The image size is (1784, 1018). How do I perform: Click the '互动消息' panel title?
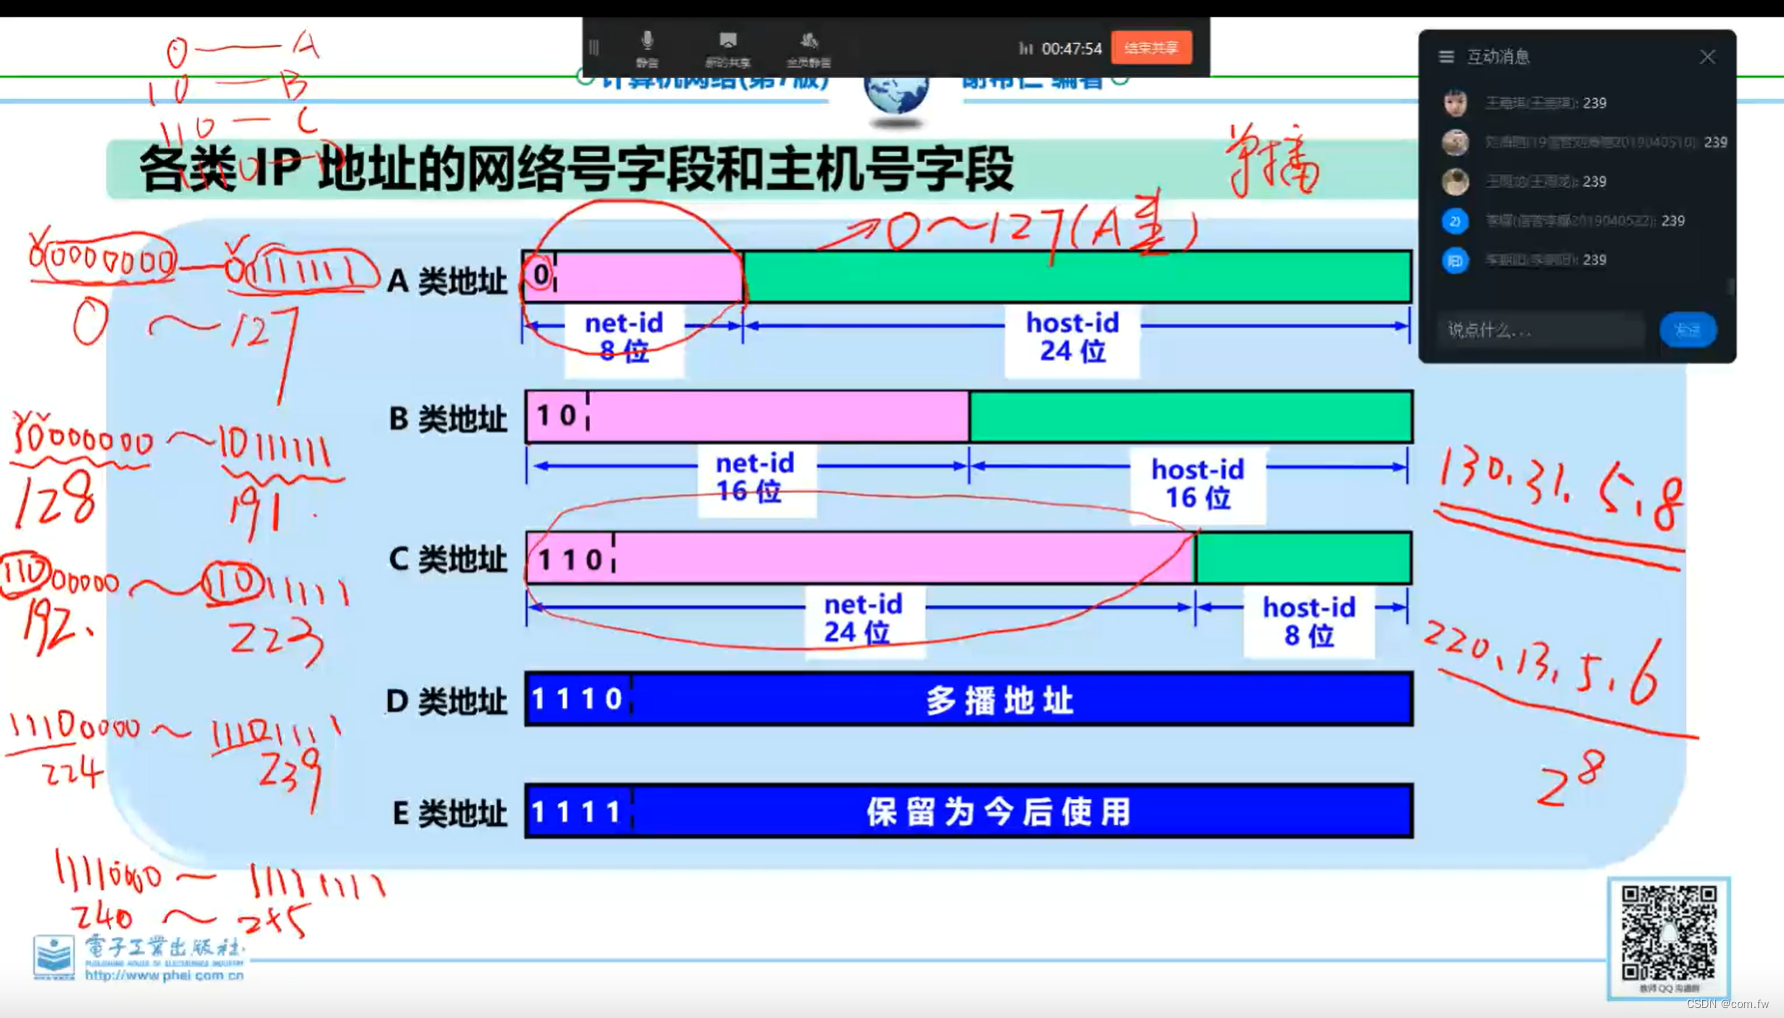click(1498, 57)
